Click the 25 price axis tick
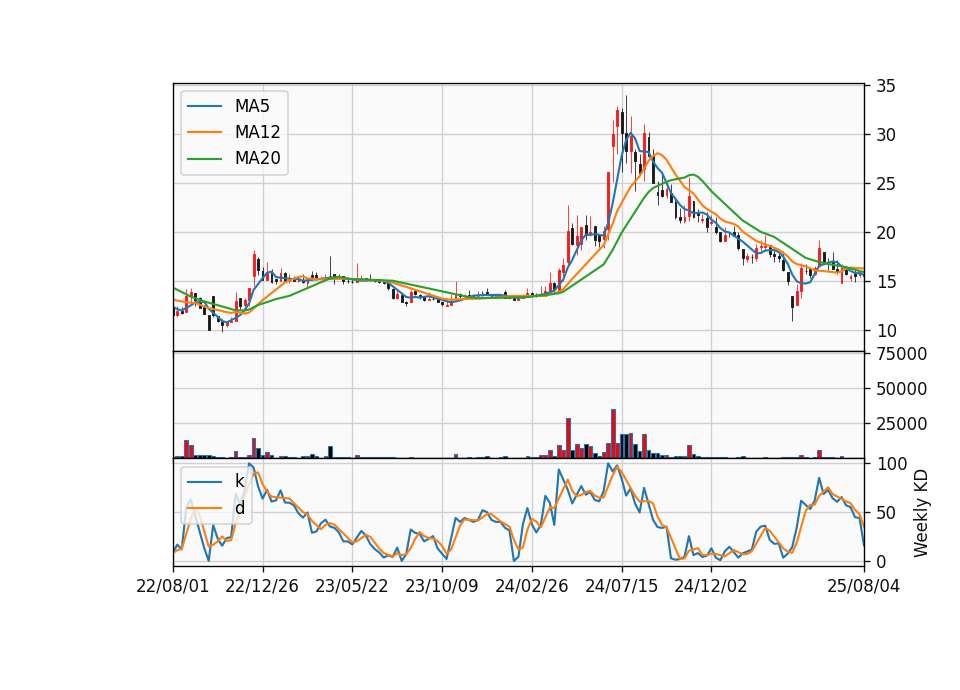The width and height of the screenshot is (960, 690). [x=886, y=184]
